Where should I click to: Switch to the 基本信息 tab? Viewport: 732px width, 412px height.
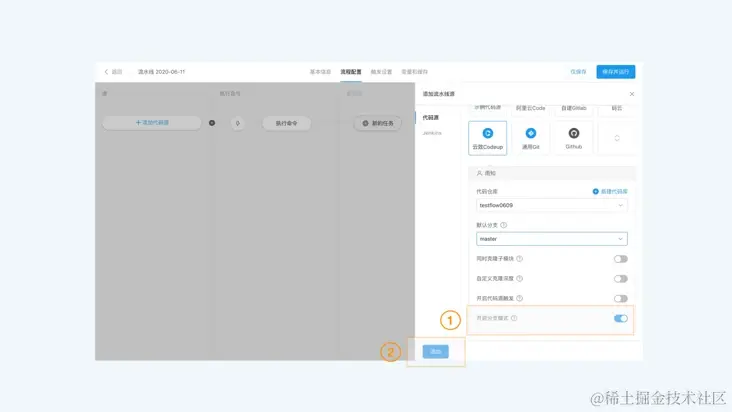coord(320,72)
